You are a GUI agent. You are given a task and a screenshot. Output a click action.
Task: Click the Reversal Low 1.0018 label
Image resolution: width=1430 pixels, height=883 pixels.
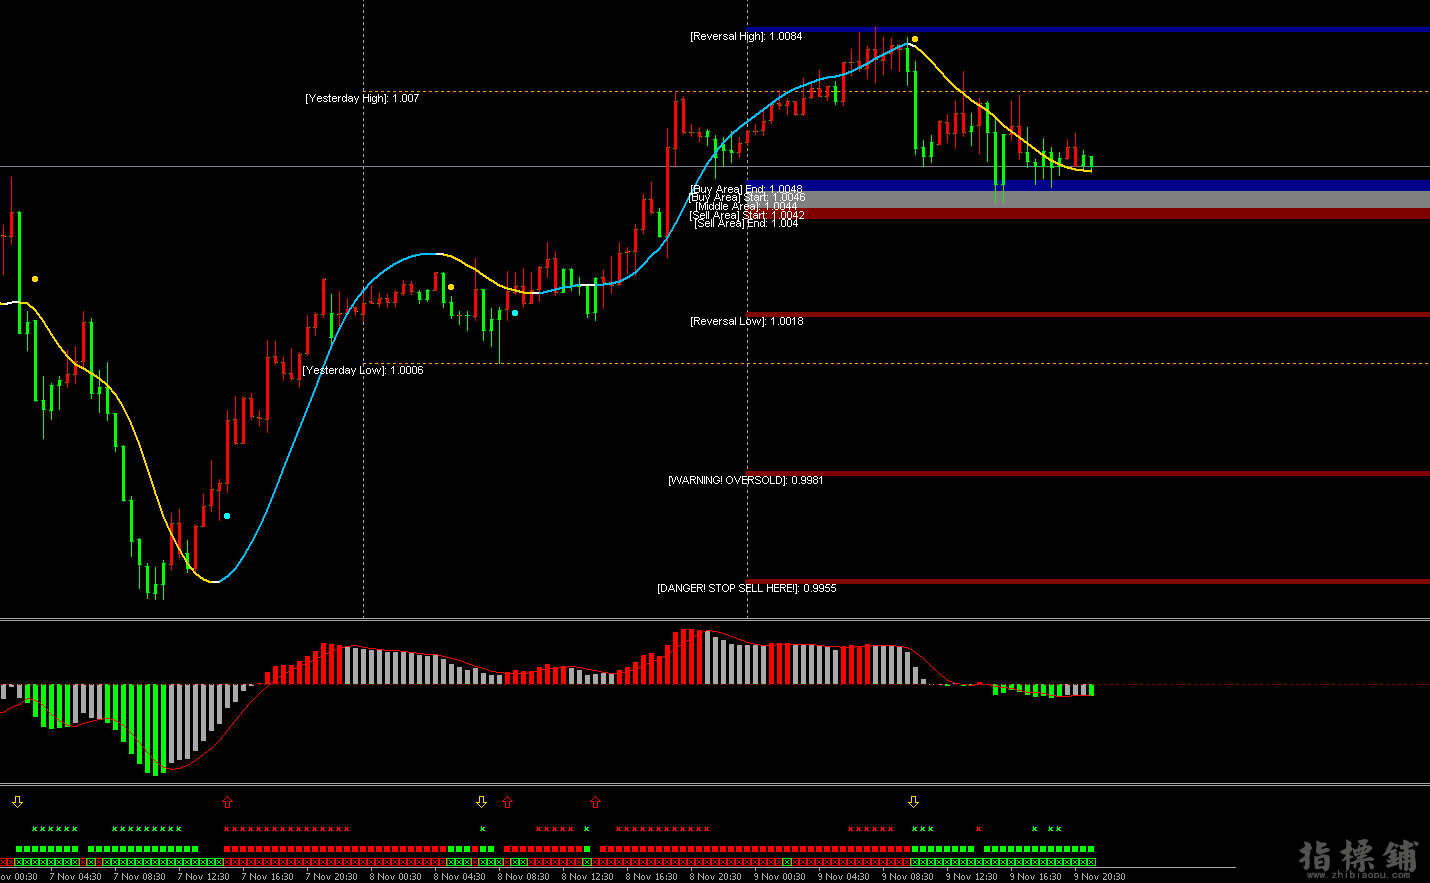click(746, 322)
